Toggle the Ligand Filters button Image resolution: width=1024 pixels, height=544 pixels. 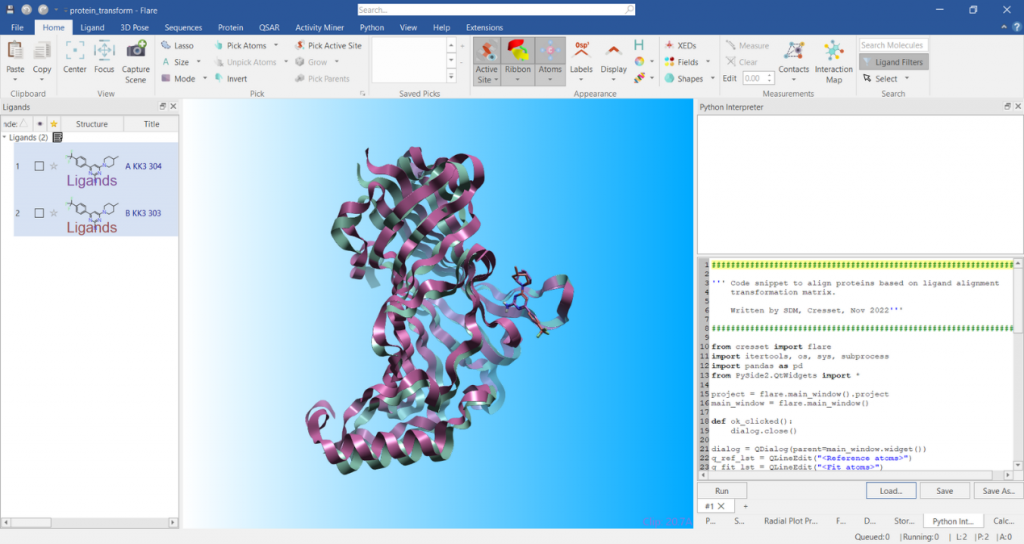(x=893, y=62)
